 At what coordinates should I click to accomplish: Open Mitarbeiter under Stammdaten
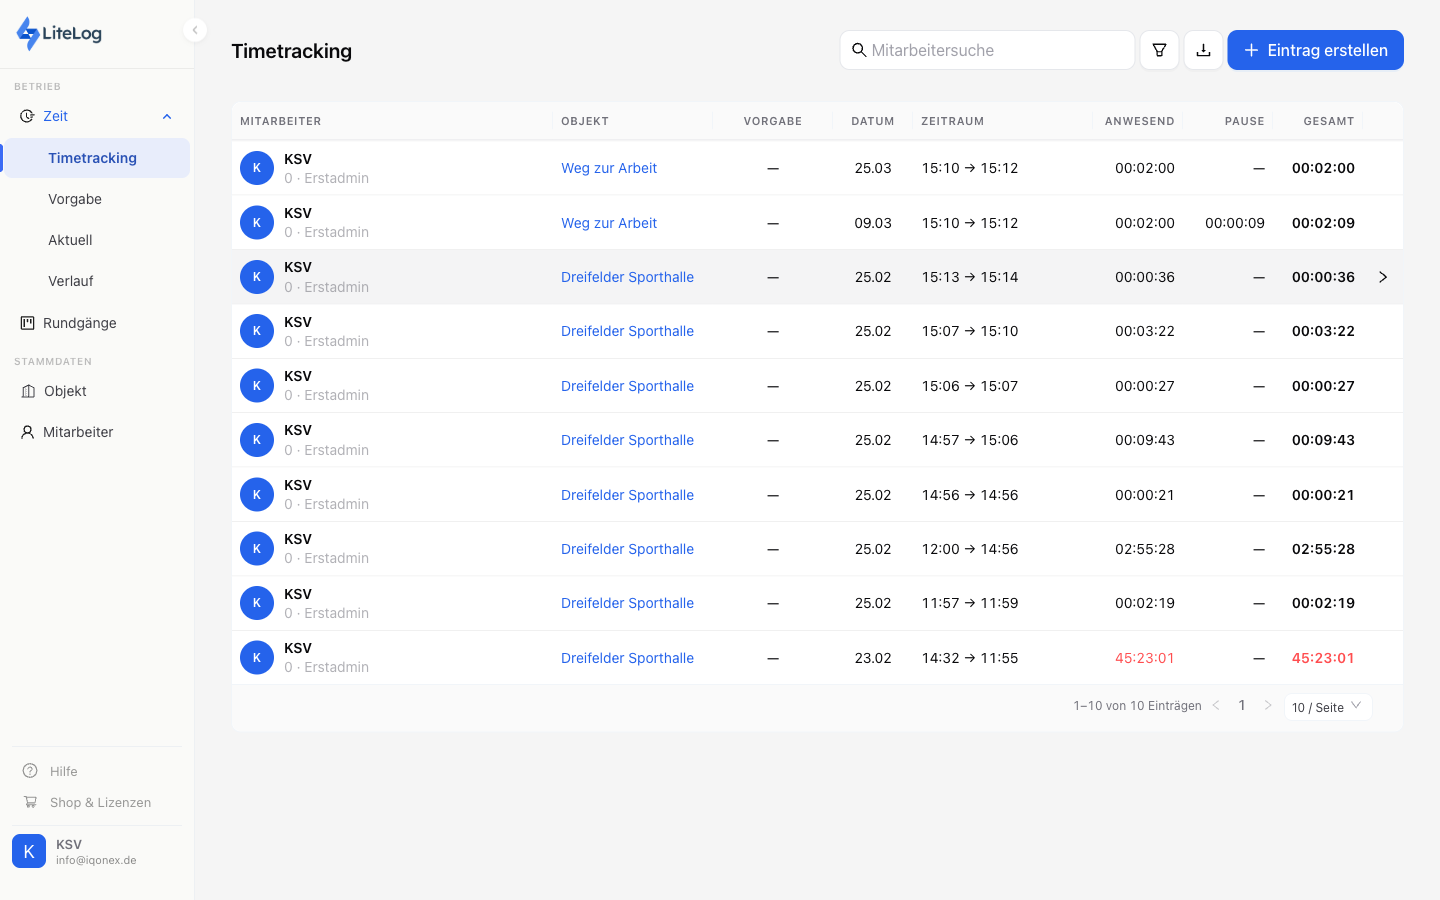[x=78, y=432]
